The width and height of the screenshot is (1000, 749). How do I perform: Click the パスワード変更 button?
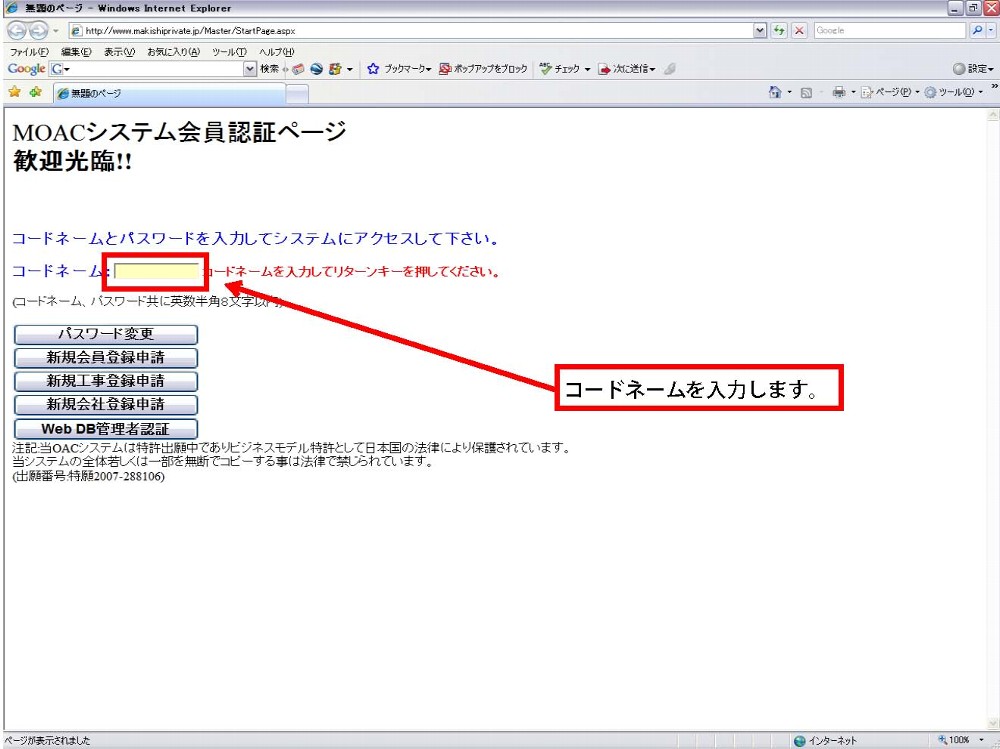[x=106, y=334]
